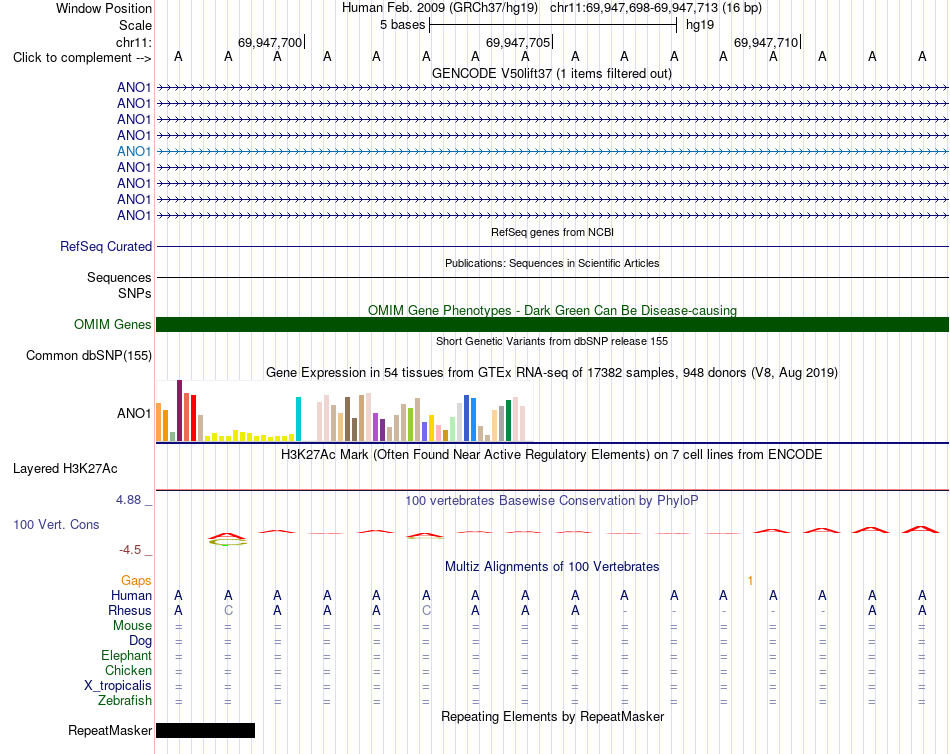Select the Window Position track label

(x=104, y=8)
